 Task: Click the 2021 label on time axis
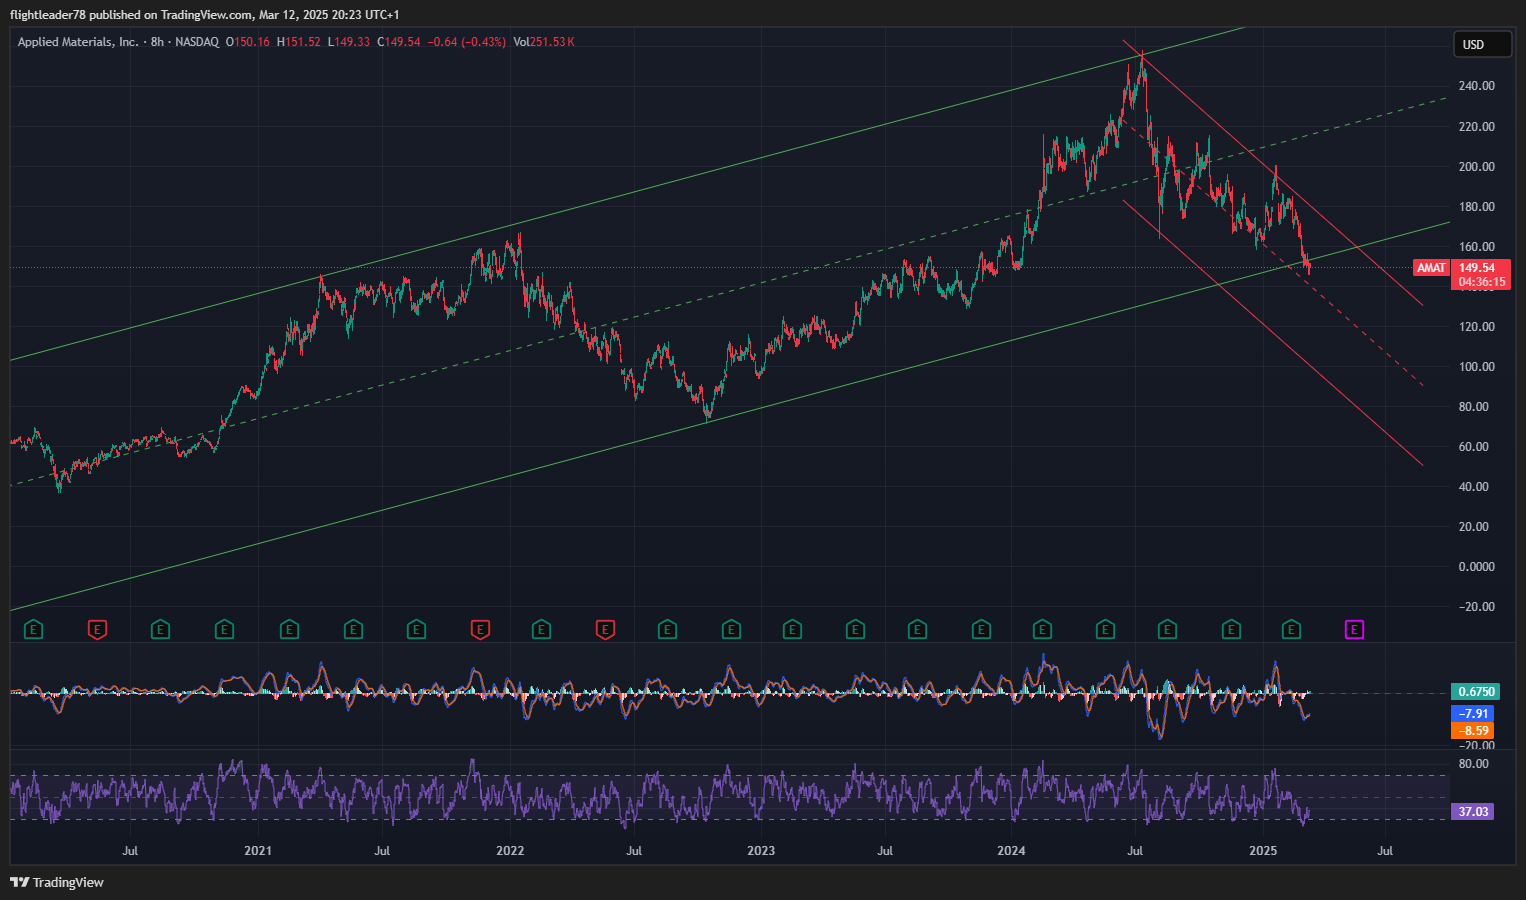point(258,851)
